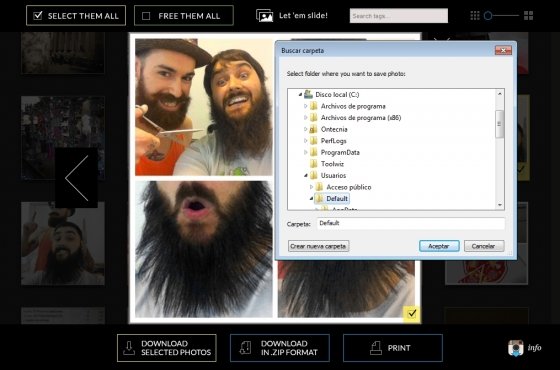Start the Let 'em slide! slideshow
Viewport: 560px width, 370px height.
pyautogui.click(x=292, y=15)
